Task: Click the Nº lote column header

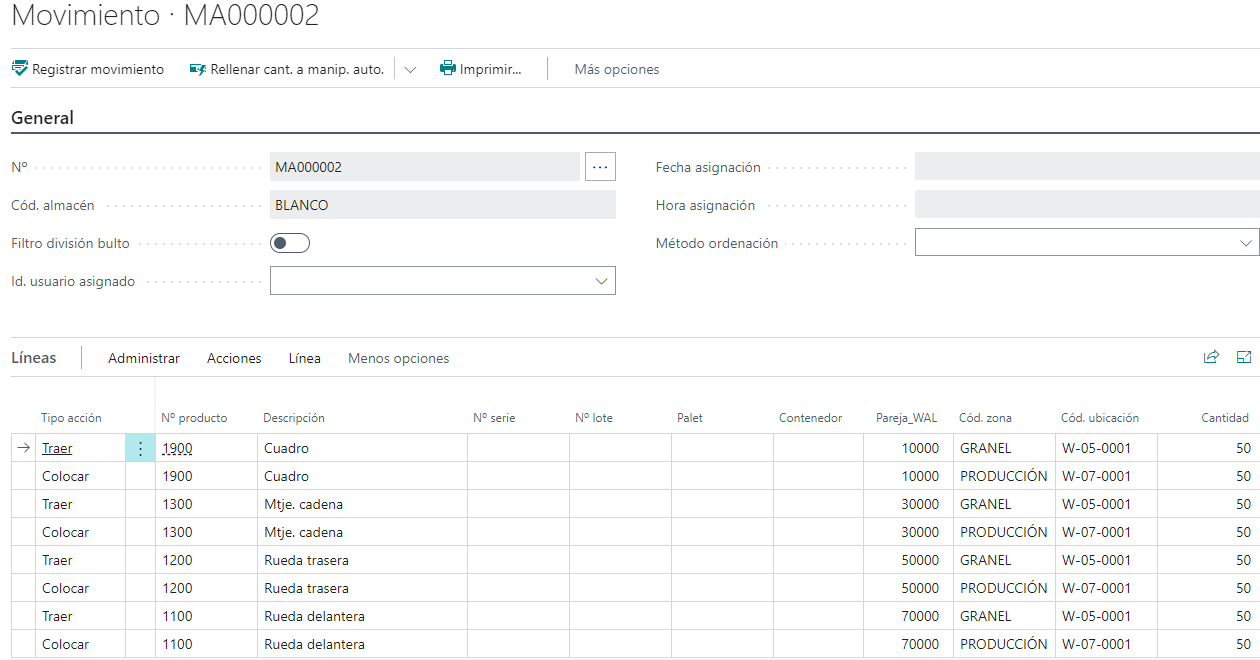Action: pyautogui.click(x=594, y=418)
